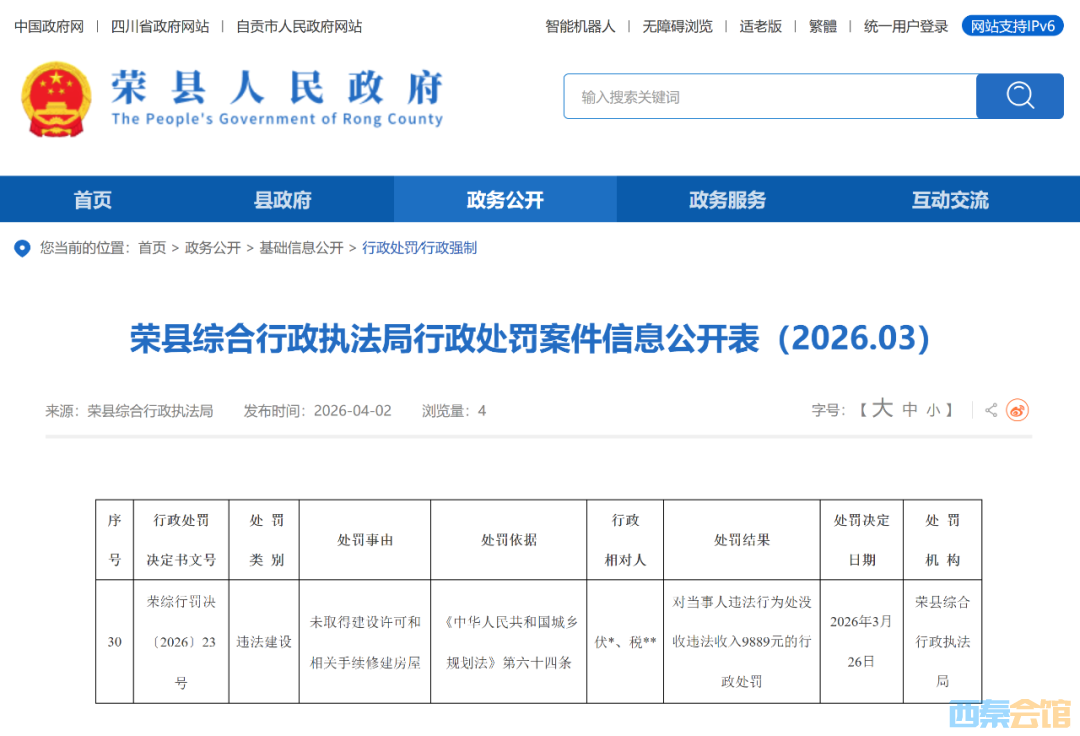Click the share icon beside font size

991,410
